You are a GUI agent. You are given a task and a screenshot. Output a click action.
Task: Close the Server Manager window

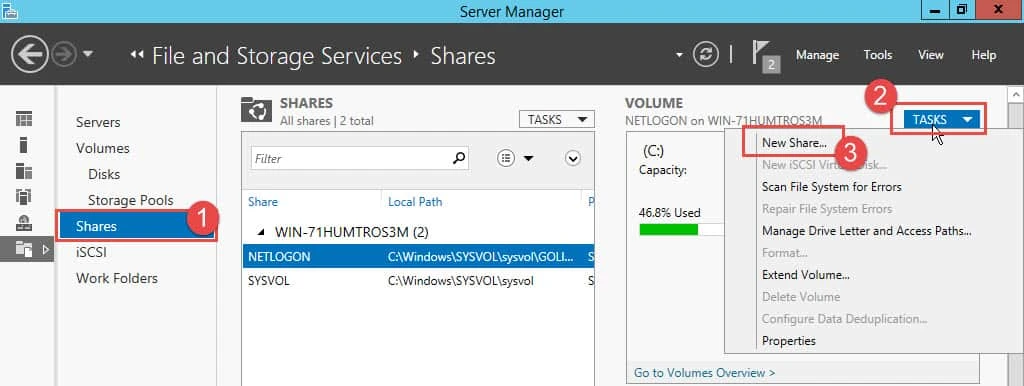(998, 9)
